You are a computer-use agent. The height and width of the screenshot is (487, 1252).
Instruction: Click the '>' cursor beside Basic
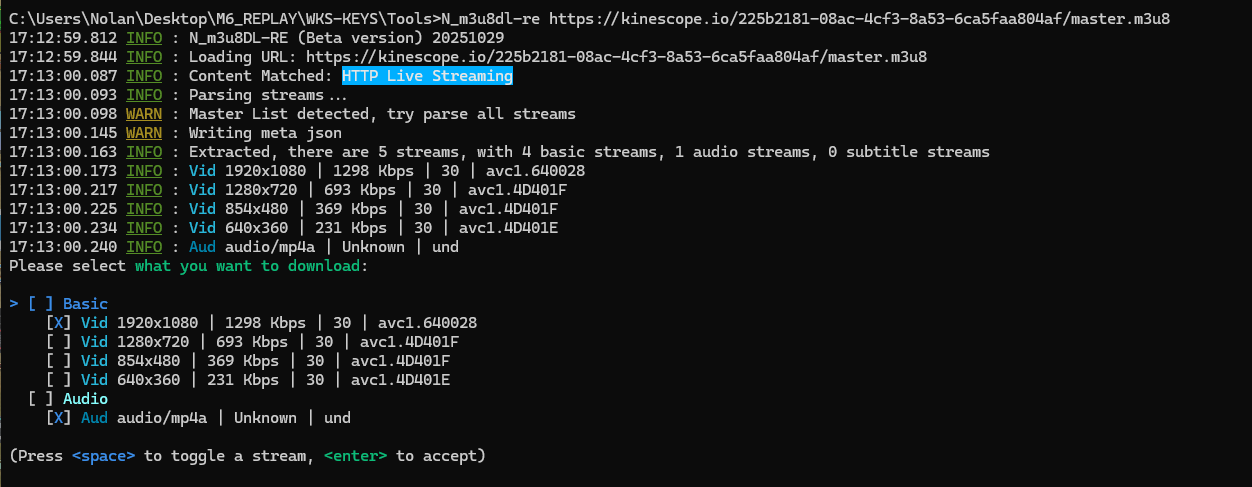click(14, 304)
